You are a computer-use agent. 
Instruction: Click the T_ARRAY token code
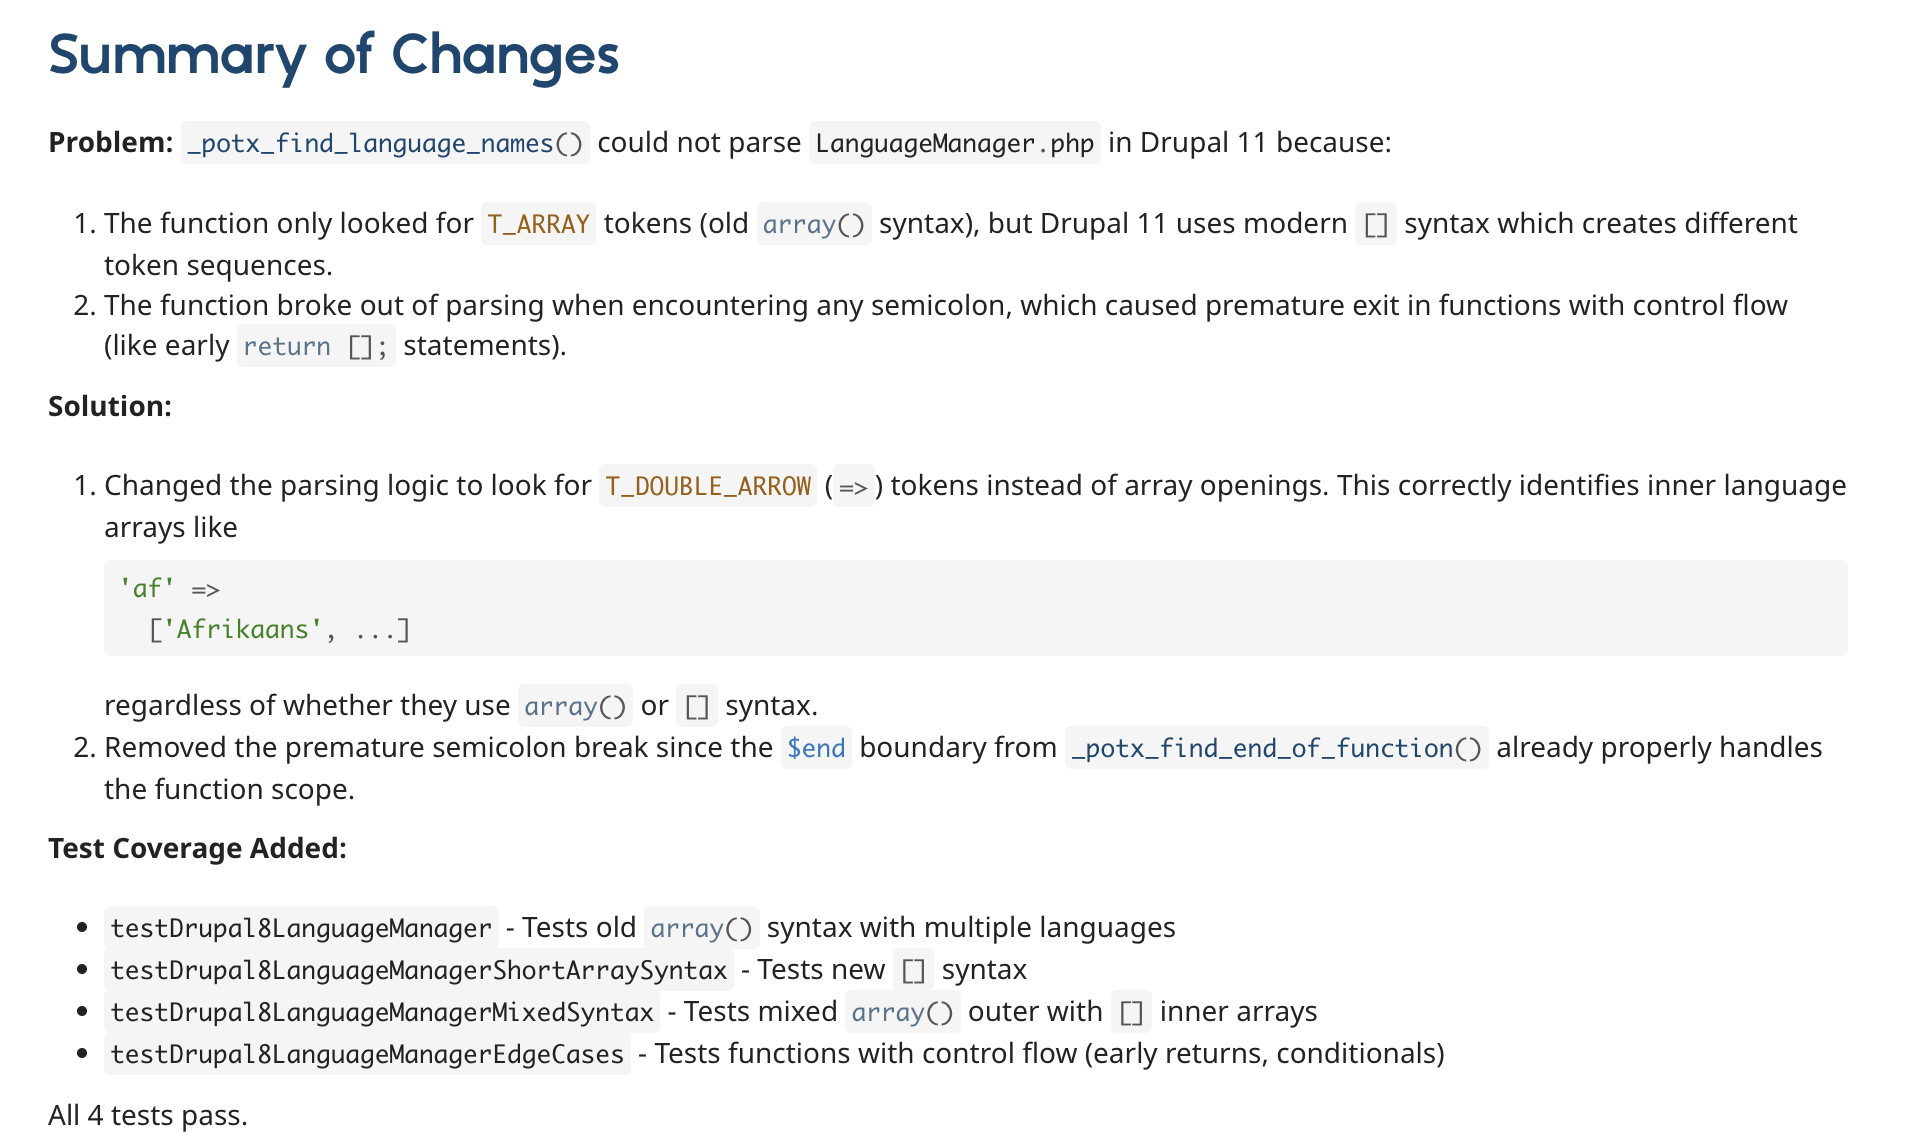(x=538, y=225)
